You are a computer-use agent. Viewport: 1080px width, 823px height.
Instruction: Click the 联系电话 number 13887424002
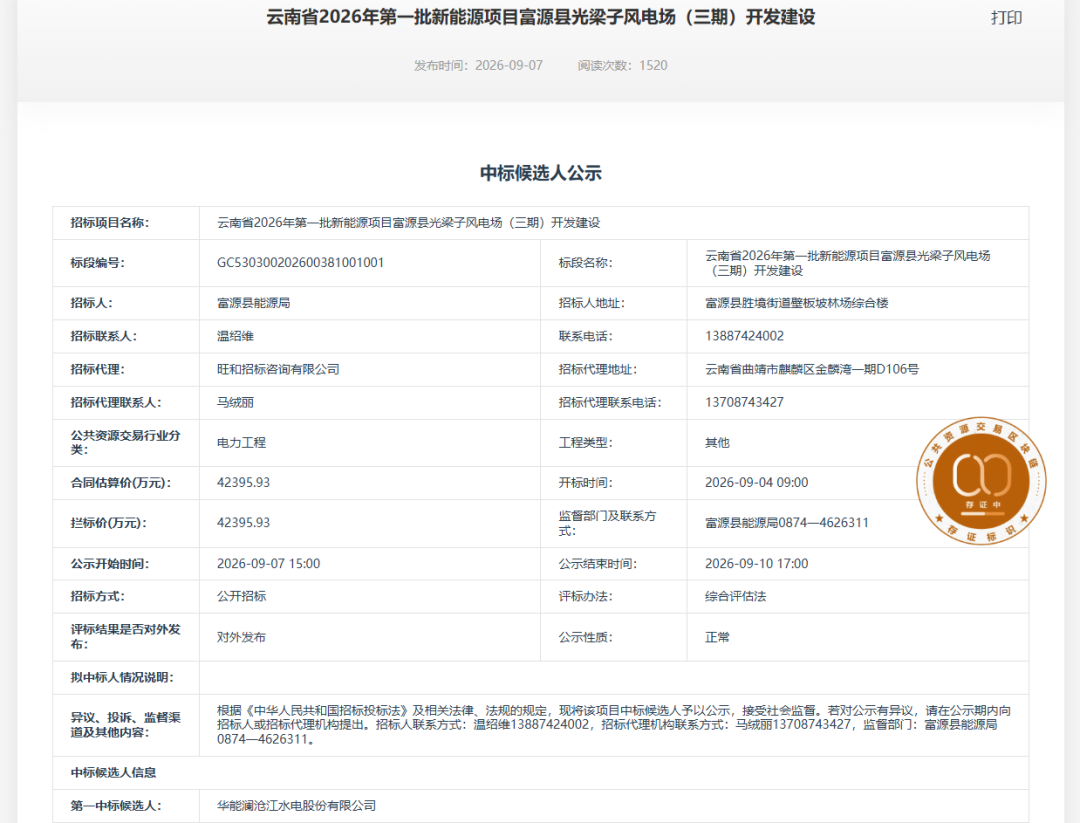pos(745,336)
